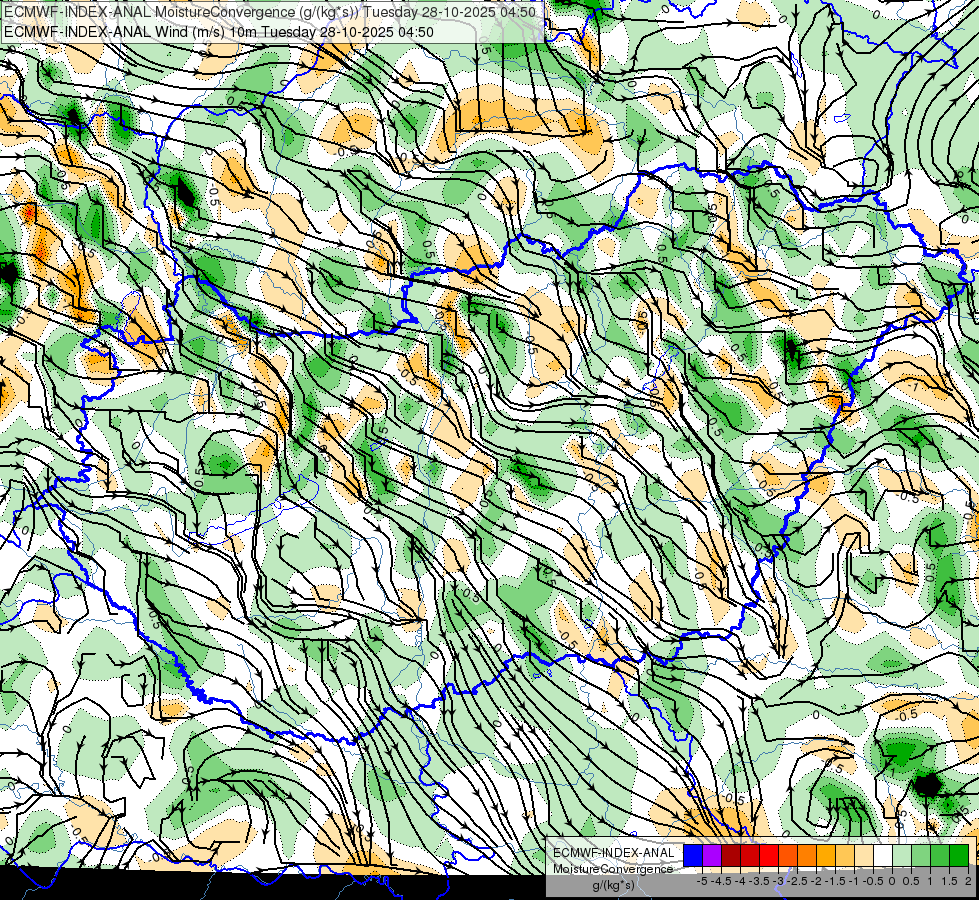Click the Wind (m/s) 10m title line
Screen dimensions: 979x900
(219, 32)
